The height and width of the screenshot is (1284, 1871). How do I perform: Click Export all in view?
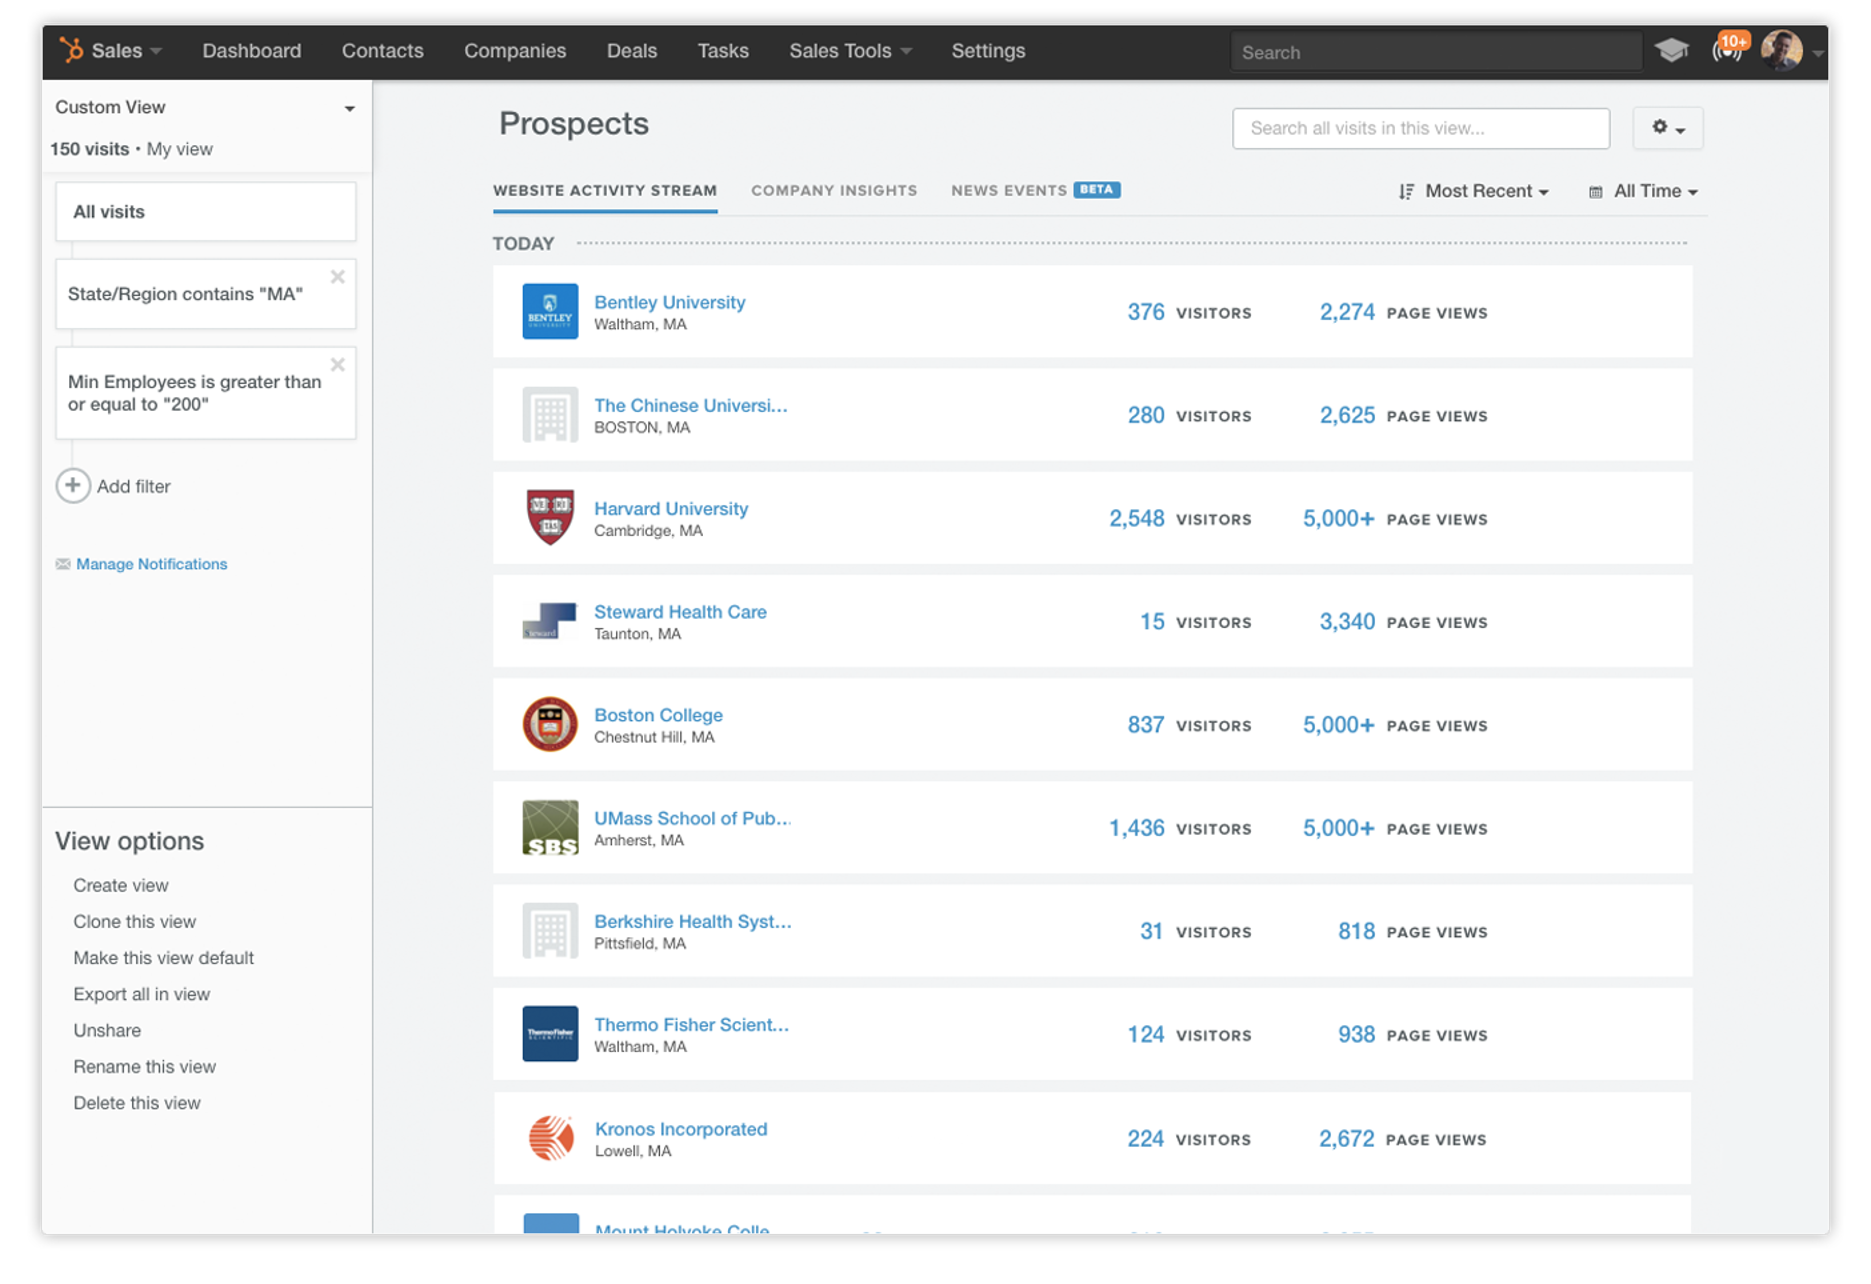coord(141,994)
